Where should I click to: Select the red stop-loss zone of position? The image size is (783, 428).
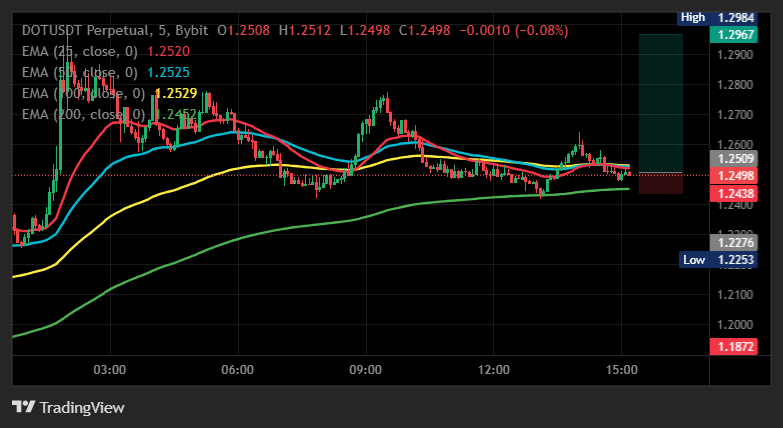click(x=661, y=183)
